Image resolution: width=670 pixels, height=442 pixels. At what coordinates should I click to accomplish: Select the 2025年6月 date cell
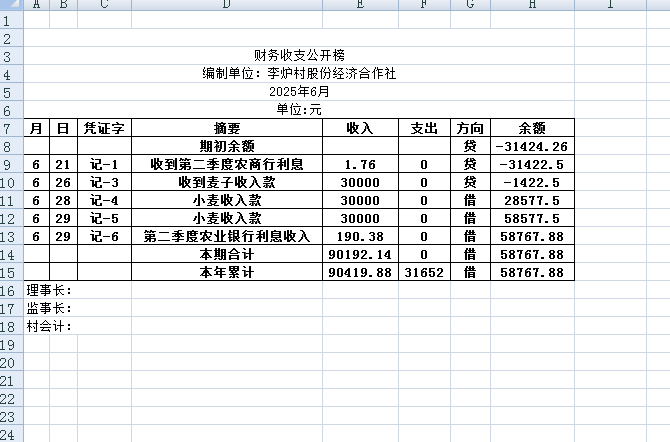[299, 91]
